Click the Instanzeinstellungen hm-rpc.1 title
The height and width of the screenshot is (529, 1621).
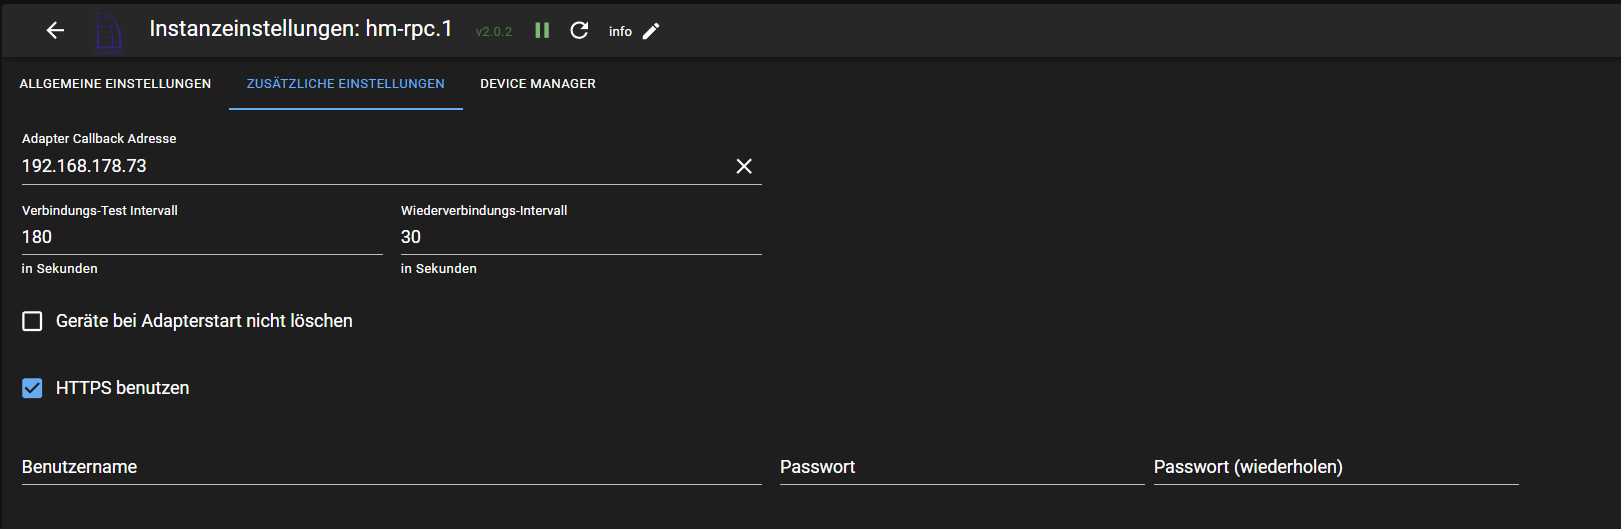[300, 30]
